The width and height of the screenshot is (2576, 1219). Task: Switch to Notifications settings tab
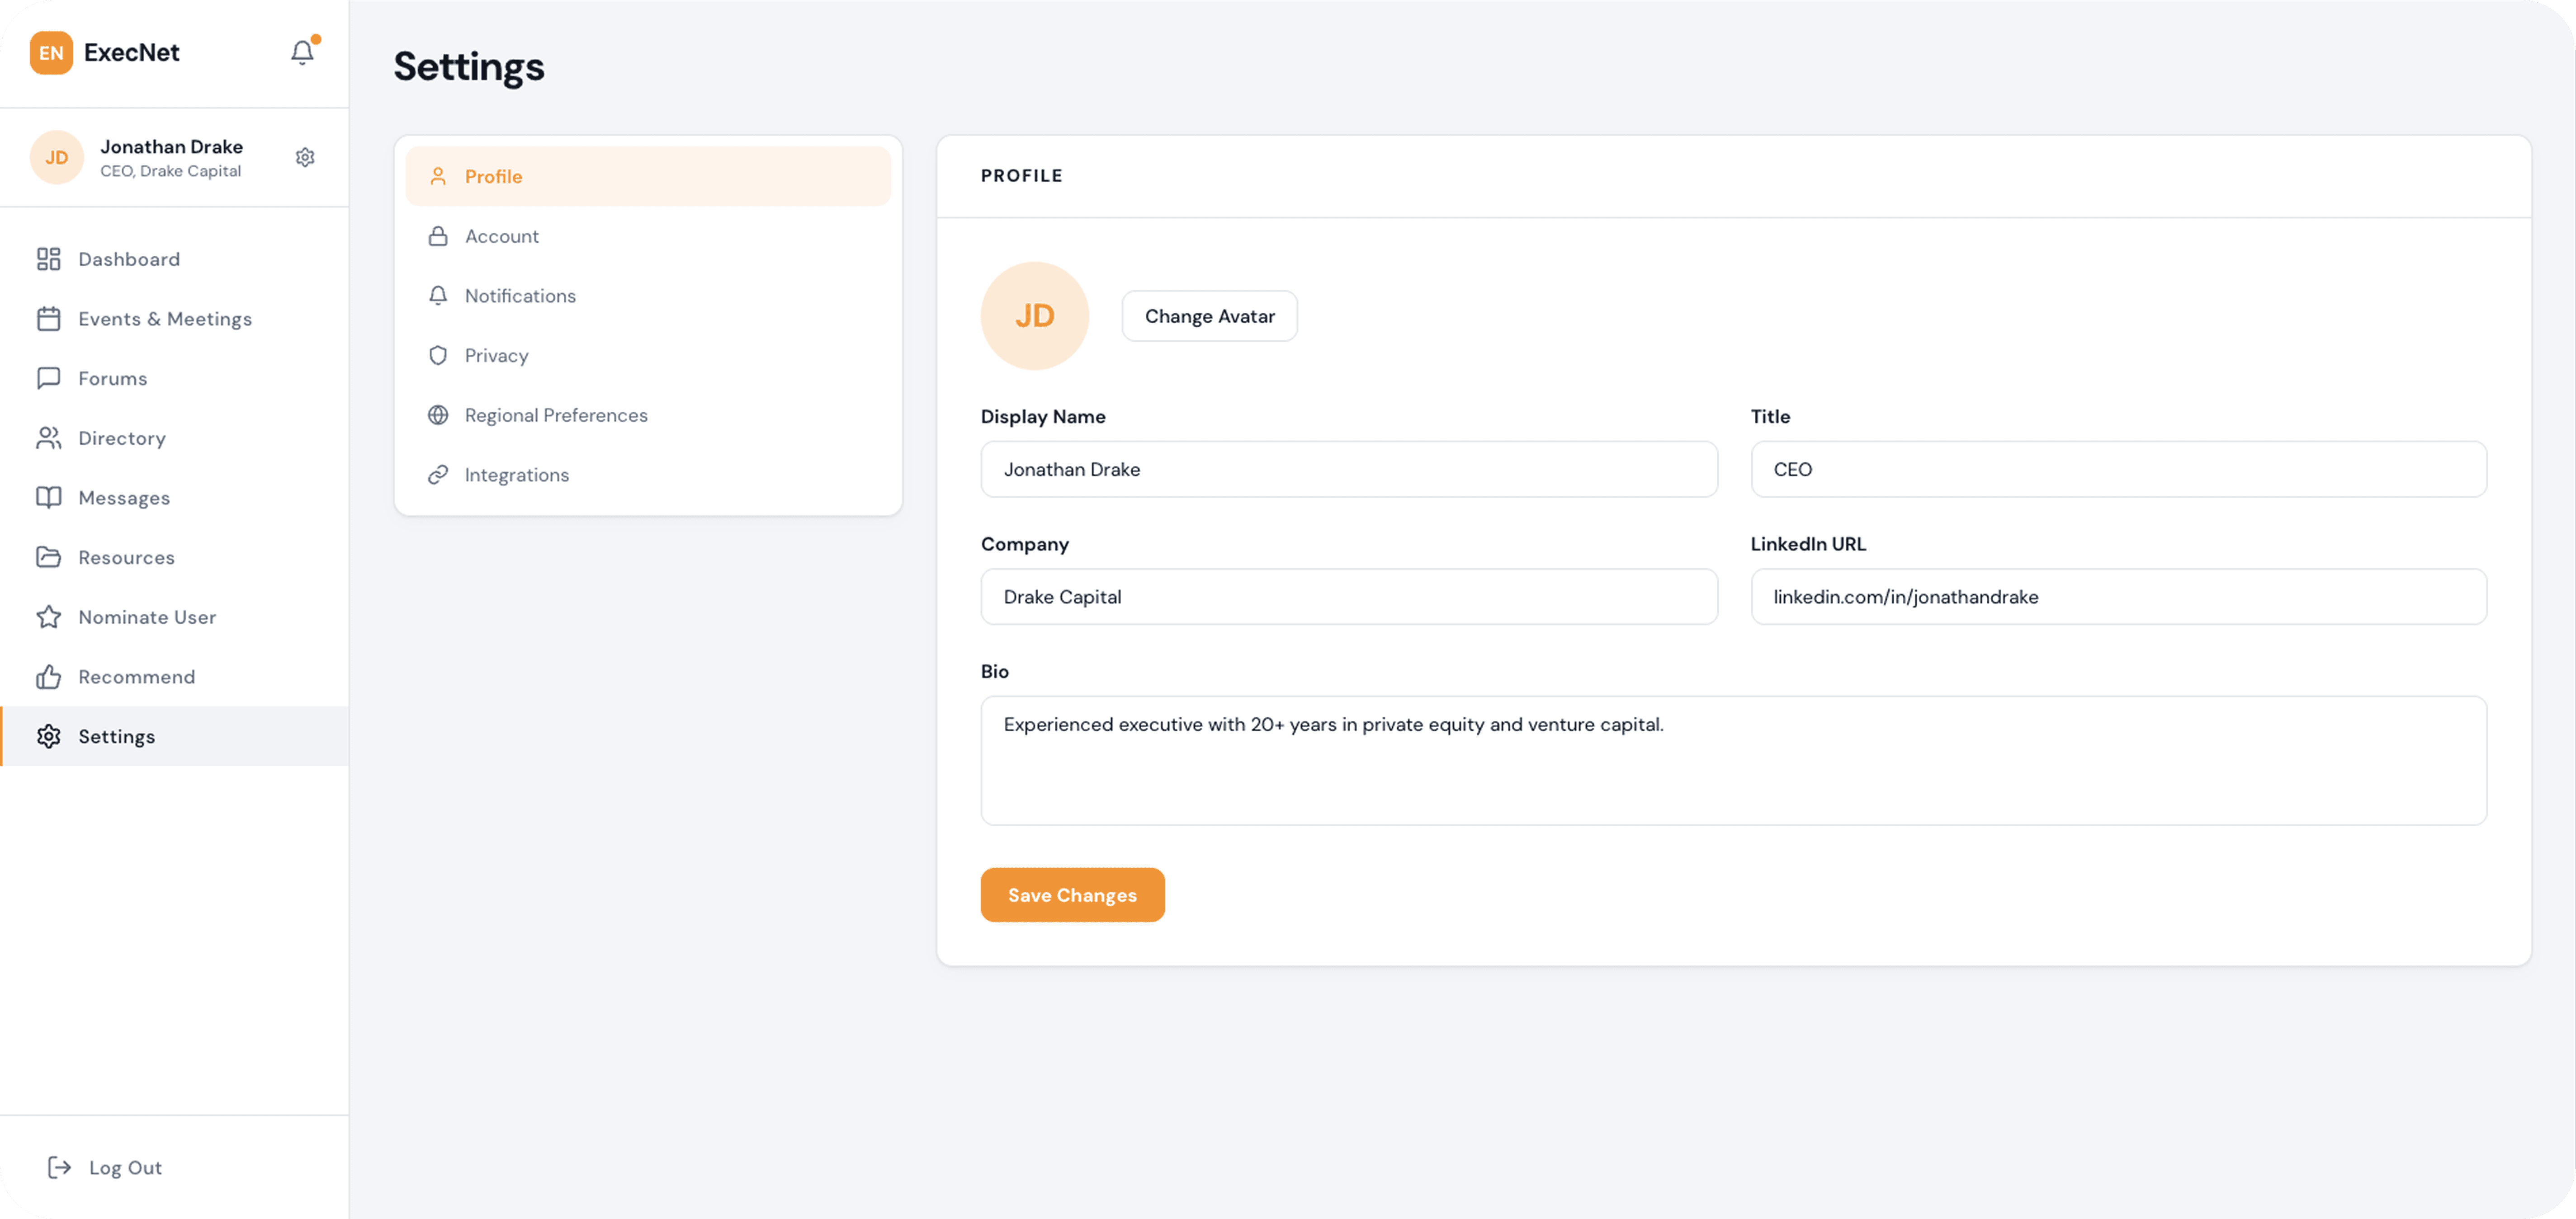[519, 296]
